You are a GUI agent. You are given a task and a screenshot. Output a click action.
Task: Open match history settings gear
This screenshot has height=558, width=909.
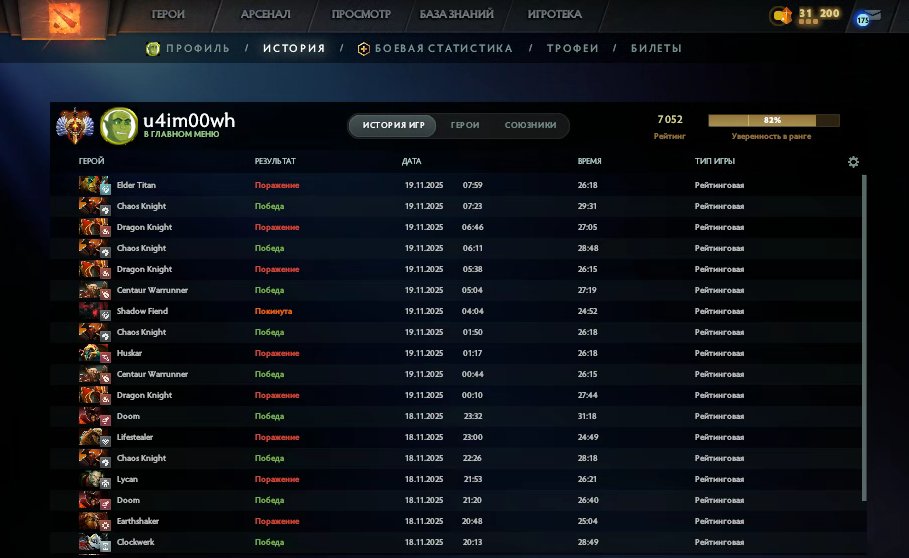(x=853, y=162)
